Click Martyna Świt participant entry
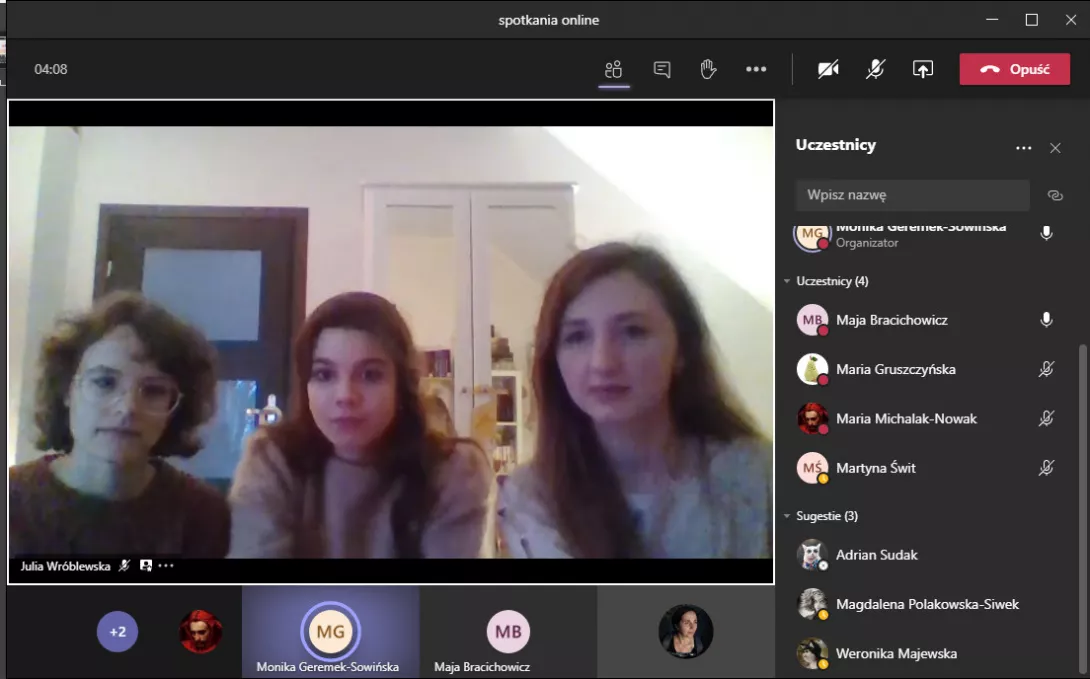This screenshot has height=679, width=1090. pyautogui.click(x=875, y=468)
